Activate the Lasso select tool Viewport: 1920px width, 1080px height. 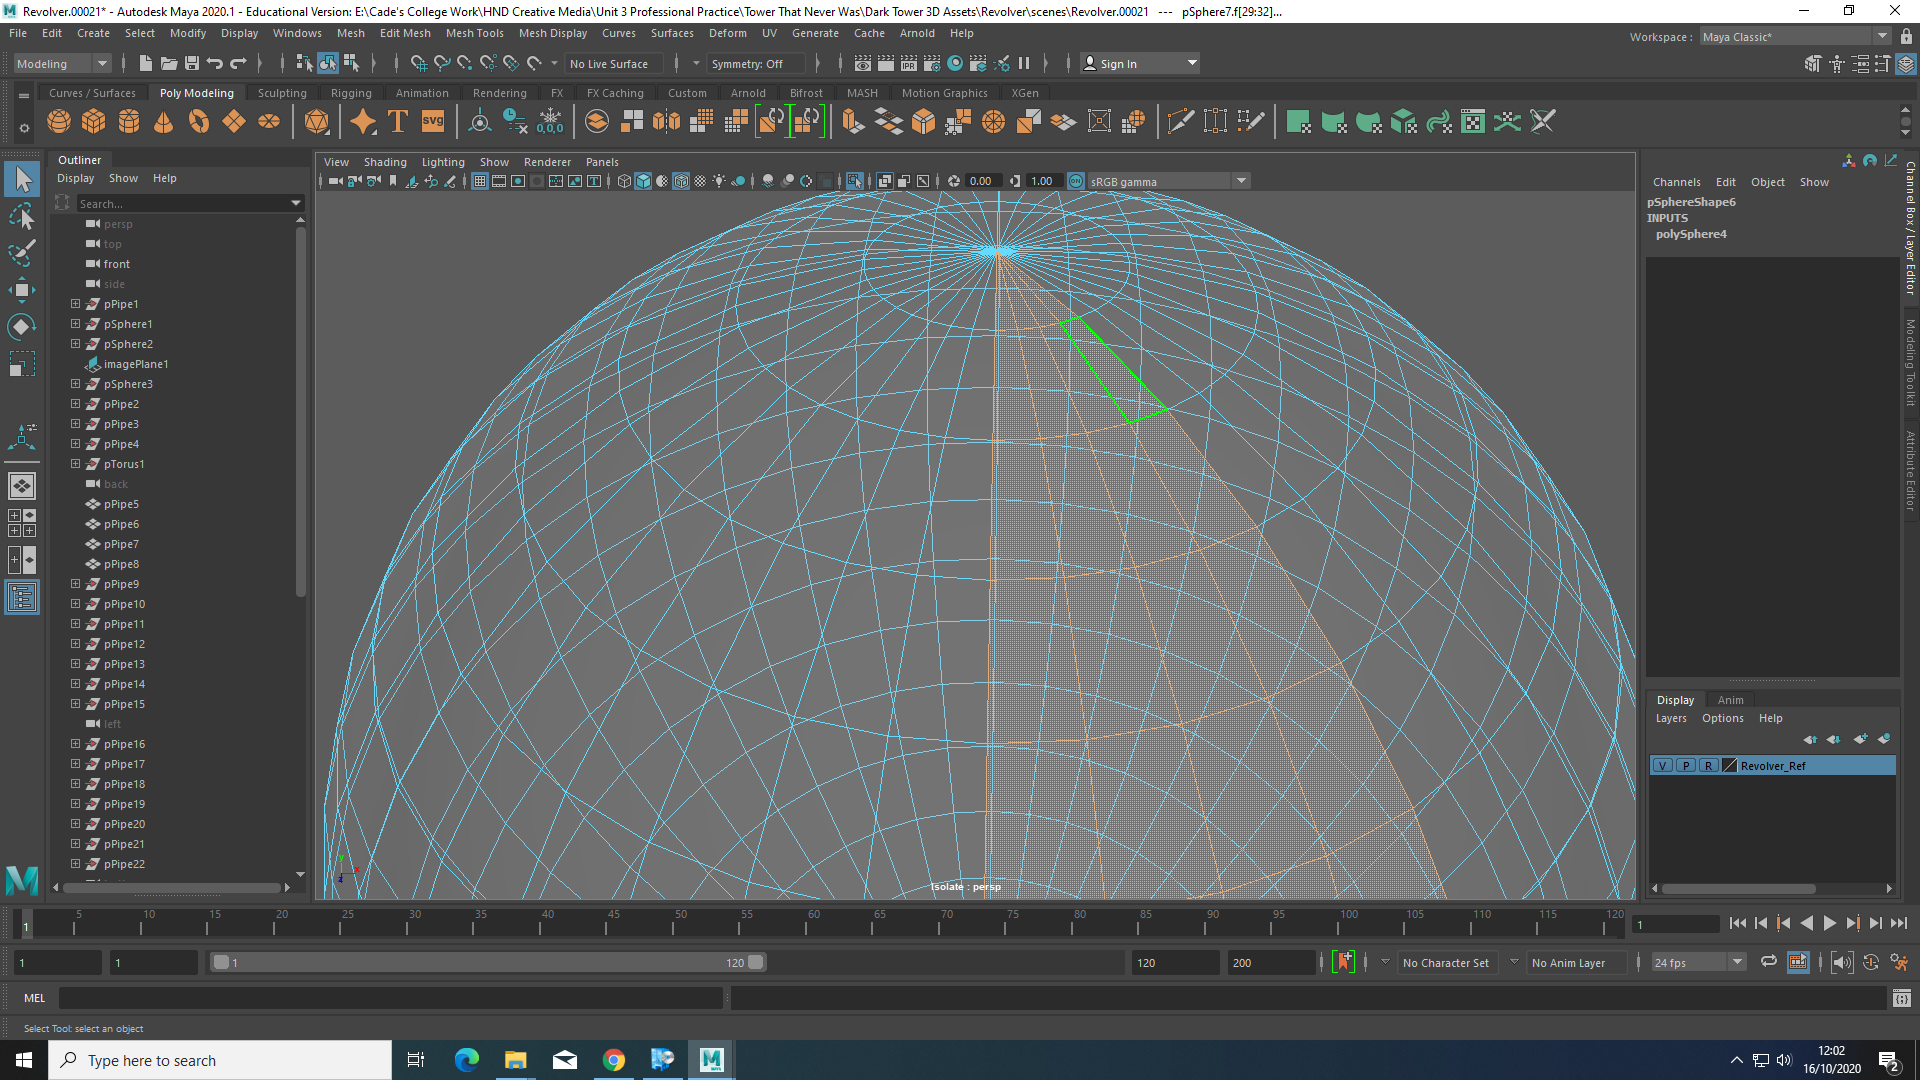tap(21, 217)
